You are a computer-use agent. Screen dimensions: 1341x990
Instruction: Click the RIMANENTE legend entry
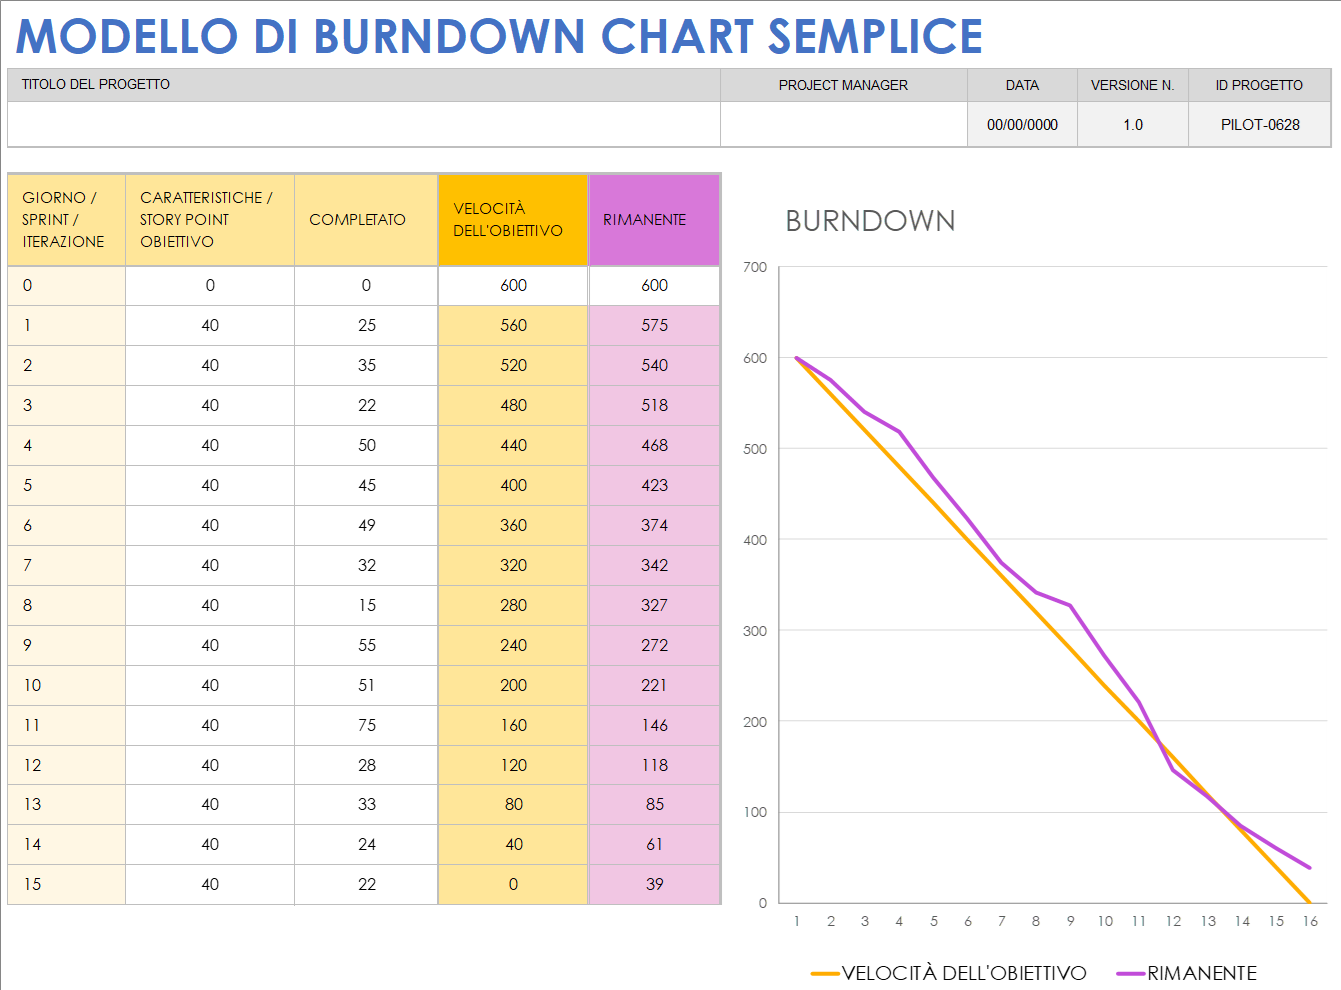[x=1202, y=972]
